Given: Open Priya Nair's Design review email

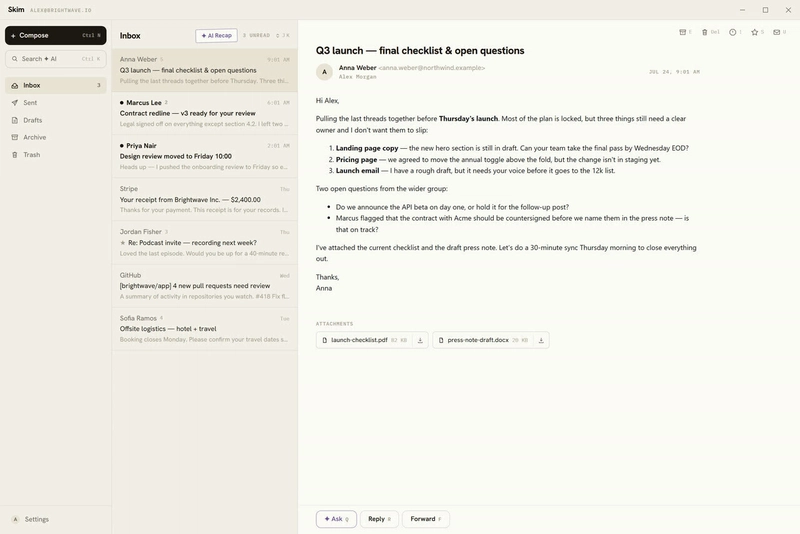Looking at the screenshot, I should [205, 156].
